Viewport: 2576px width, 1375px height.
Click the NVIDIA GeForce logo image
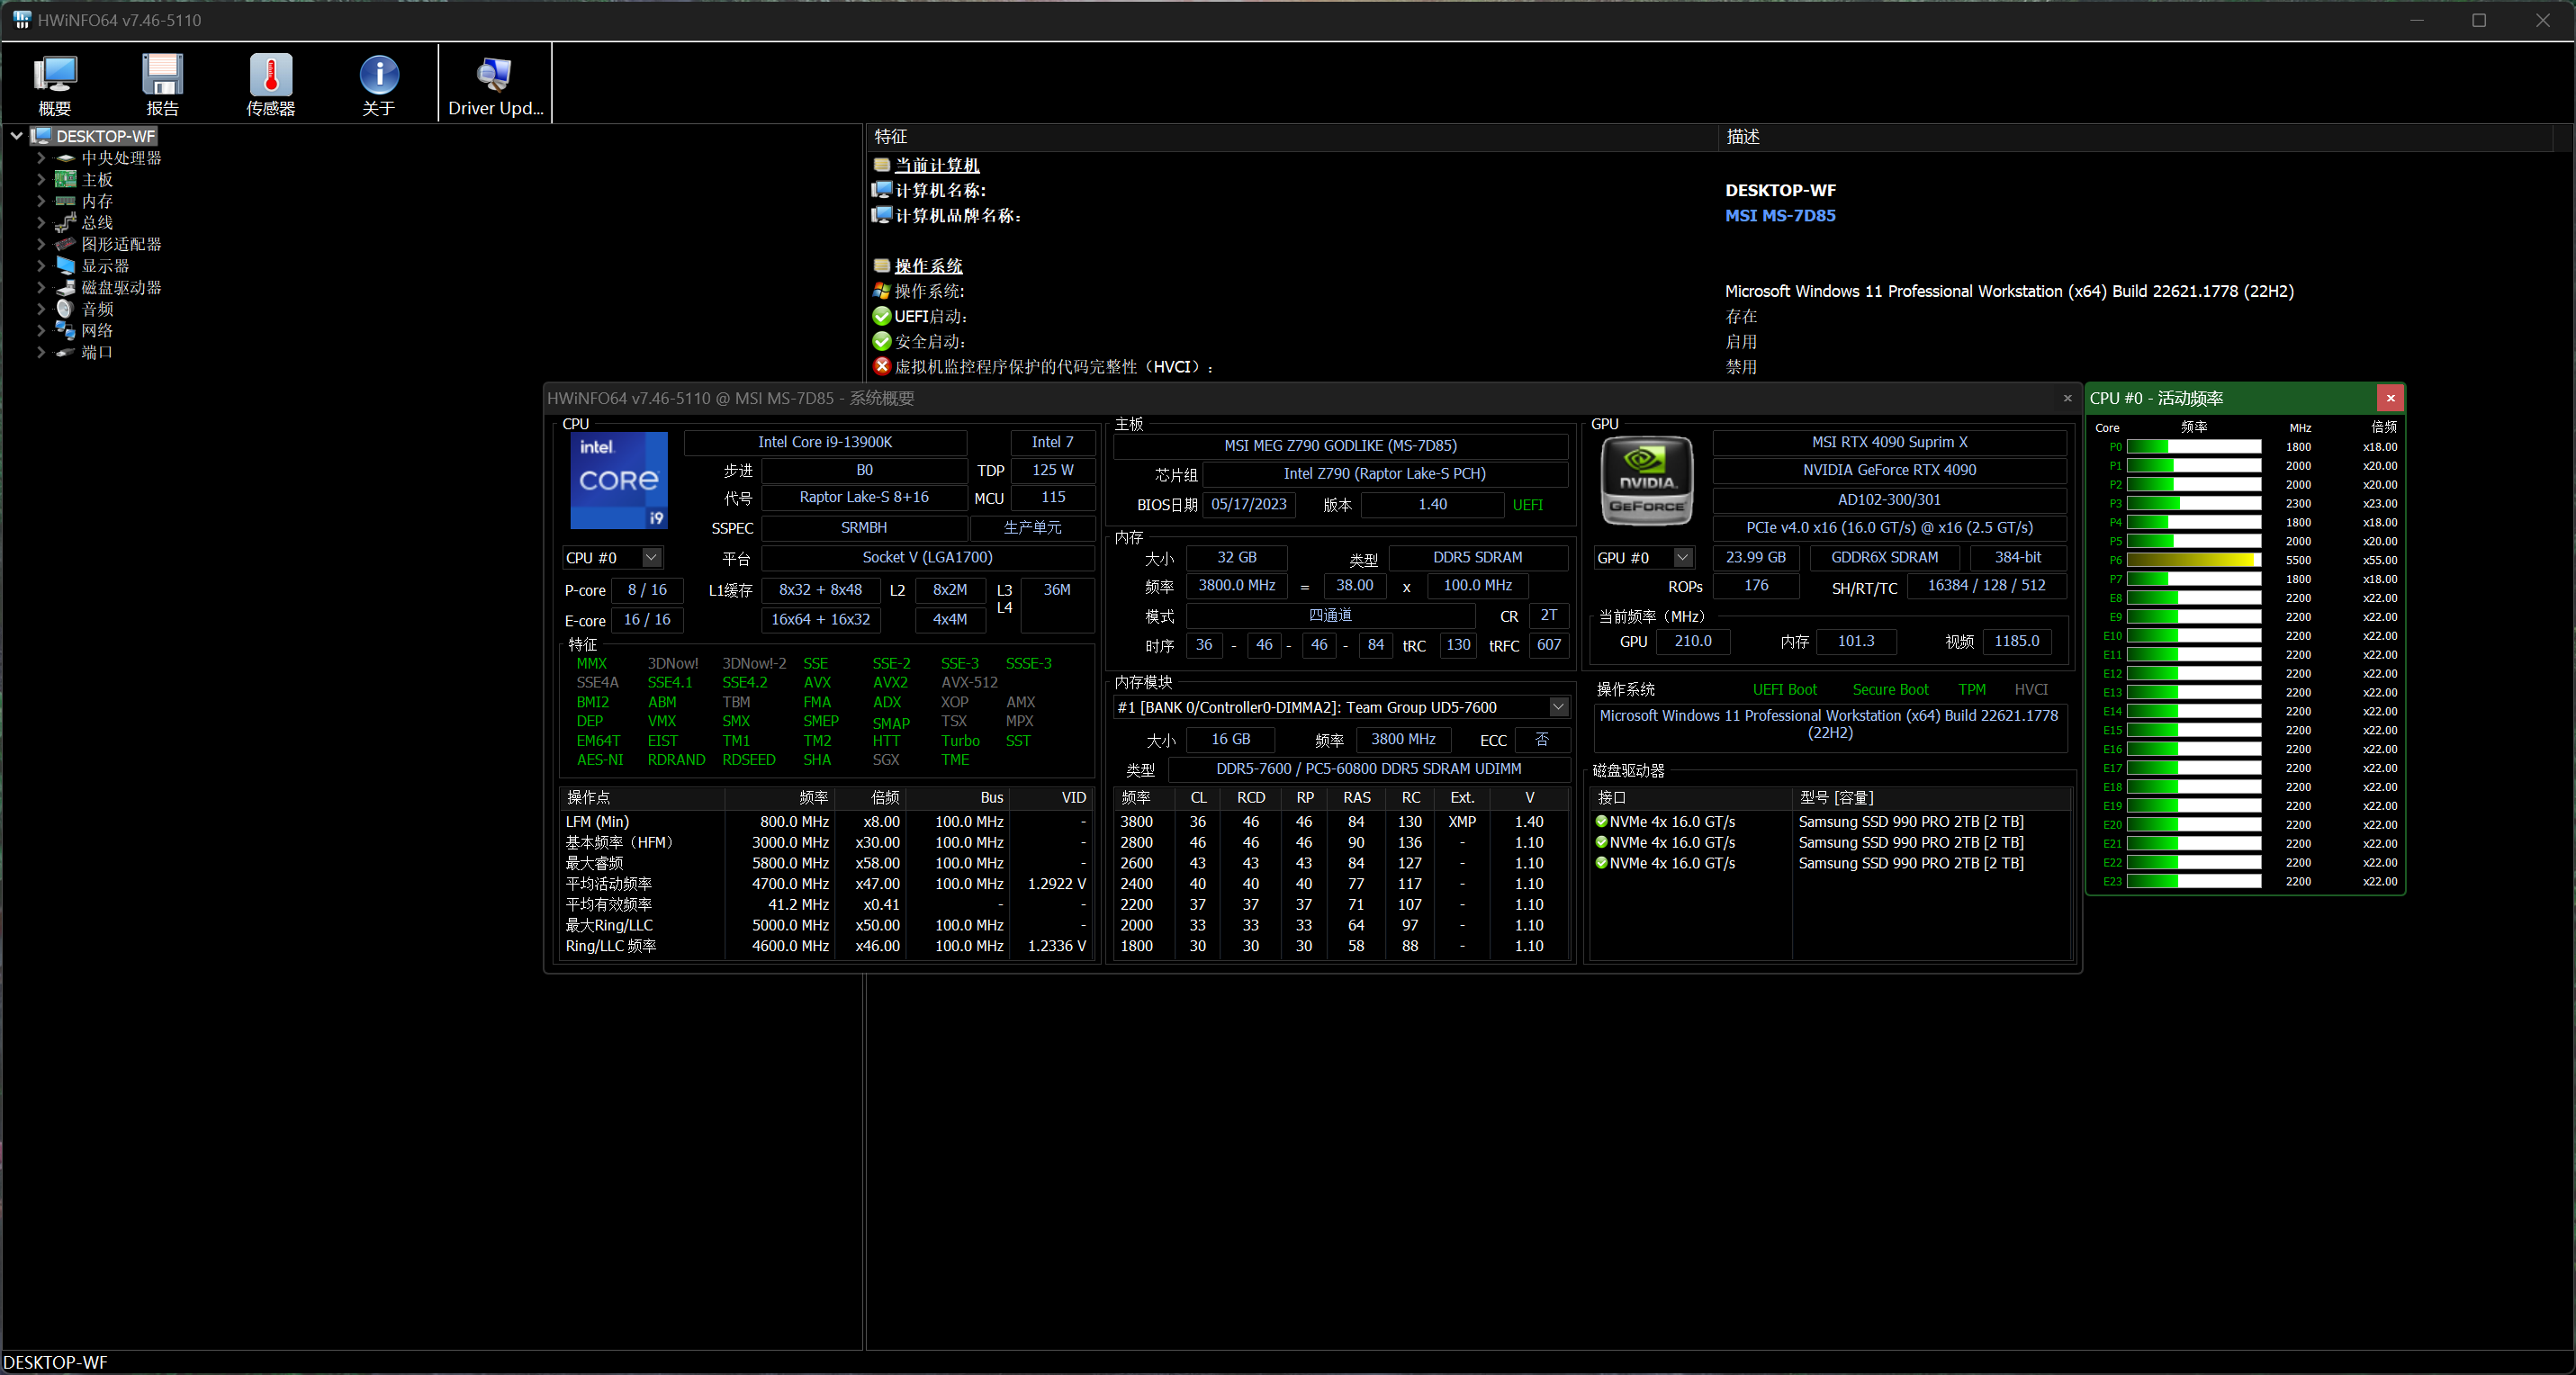click(1646, 480)
